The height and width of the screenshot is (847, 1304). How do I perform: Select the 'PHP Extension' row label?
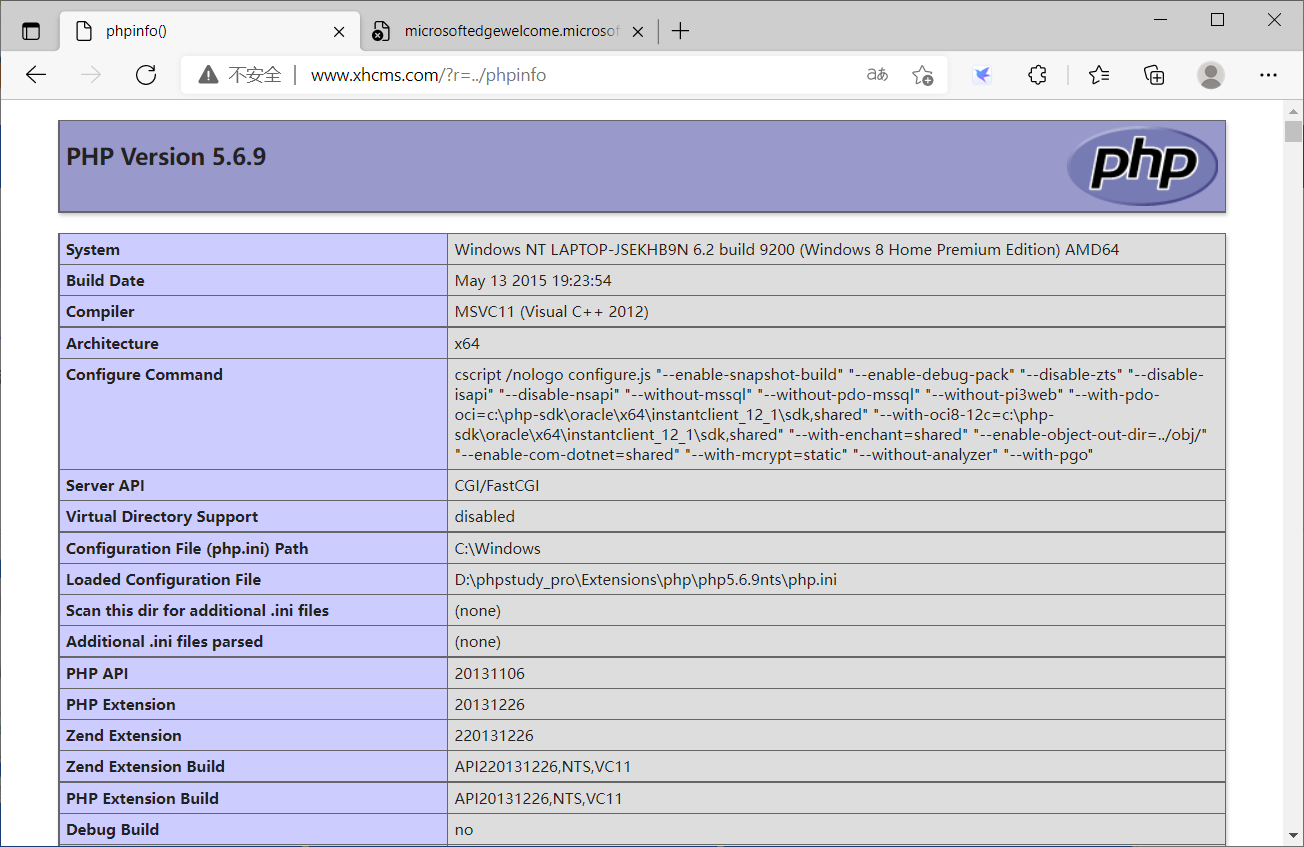[121, 704]
